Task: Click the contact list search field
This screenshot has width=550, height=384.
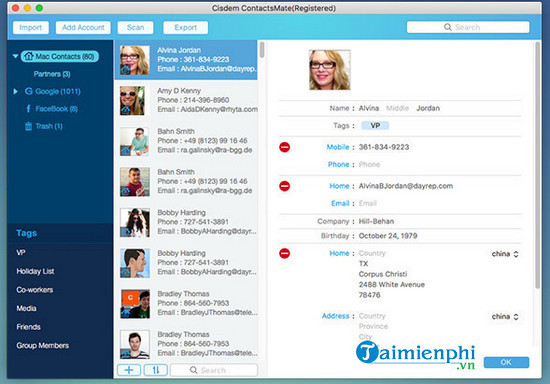Action: (214, 370)
